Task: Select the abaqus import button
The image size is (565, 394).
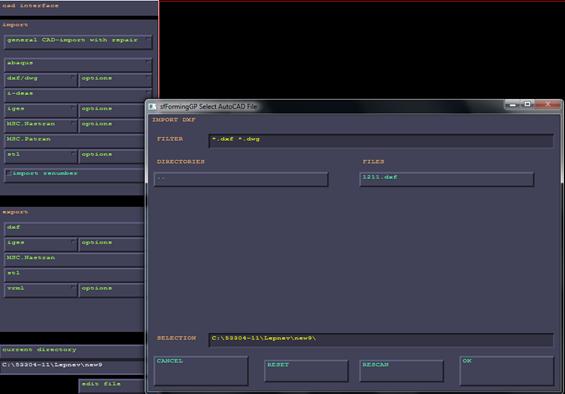Action: tap(78, 65)
